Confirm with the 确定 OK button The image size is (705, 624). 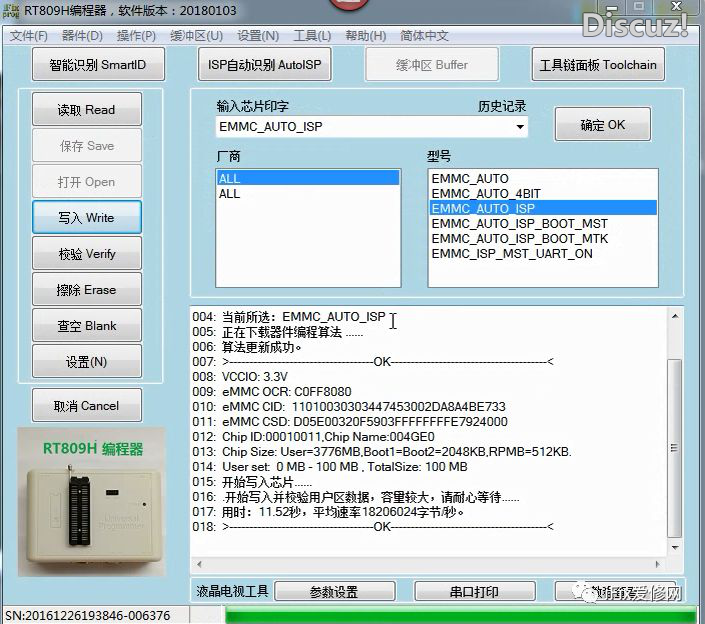pos(602,125)
